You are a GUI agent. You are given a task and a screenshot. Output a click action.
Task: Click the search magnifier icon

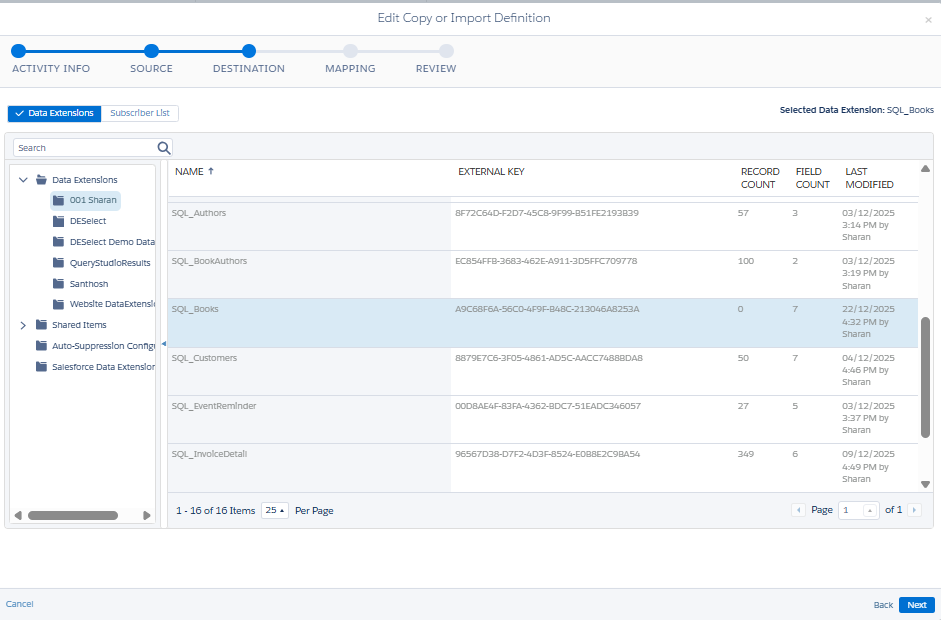pyautogui.click(x=164, y=147)
